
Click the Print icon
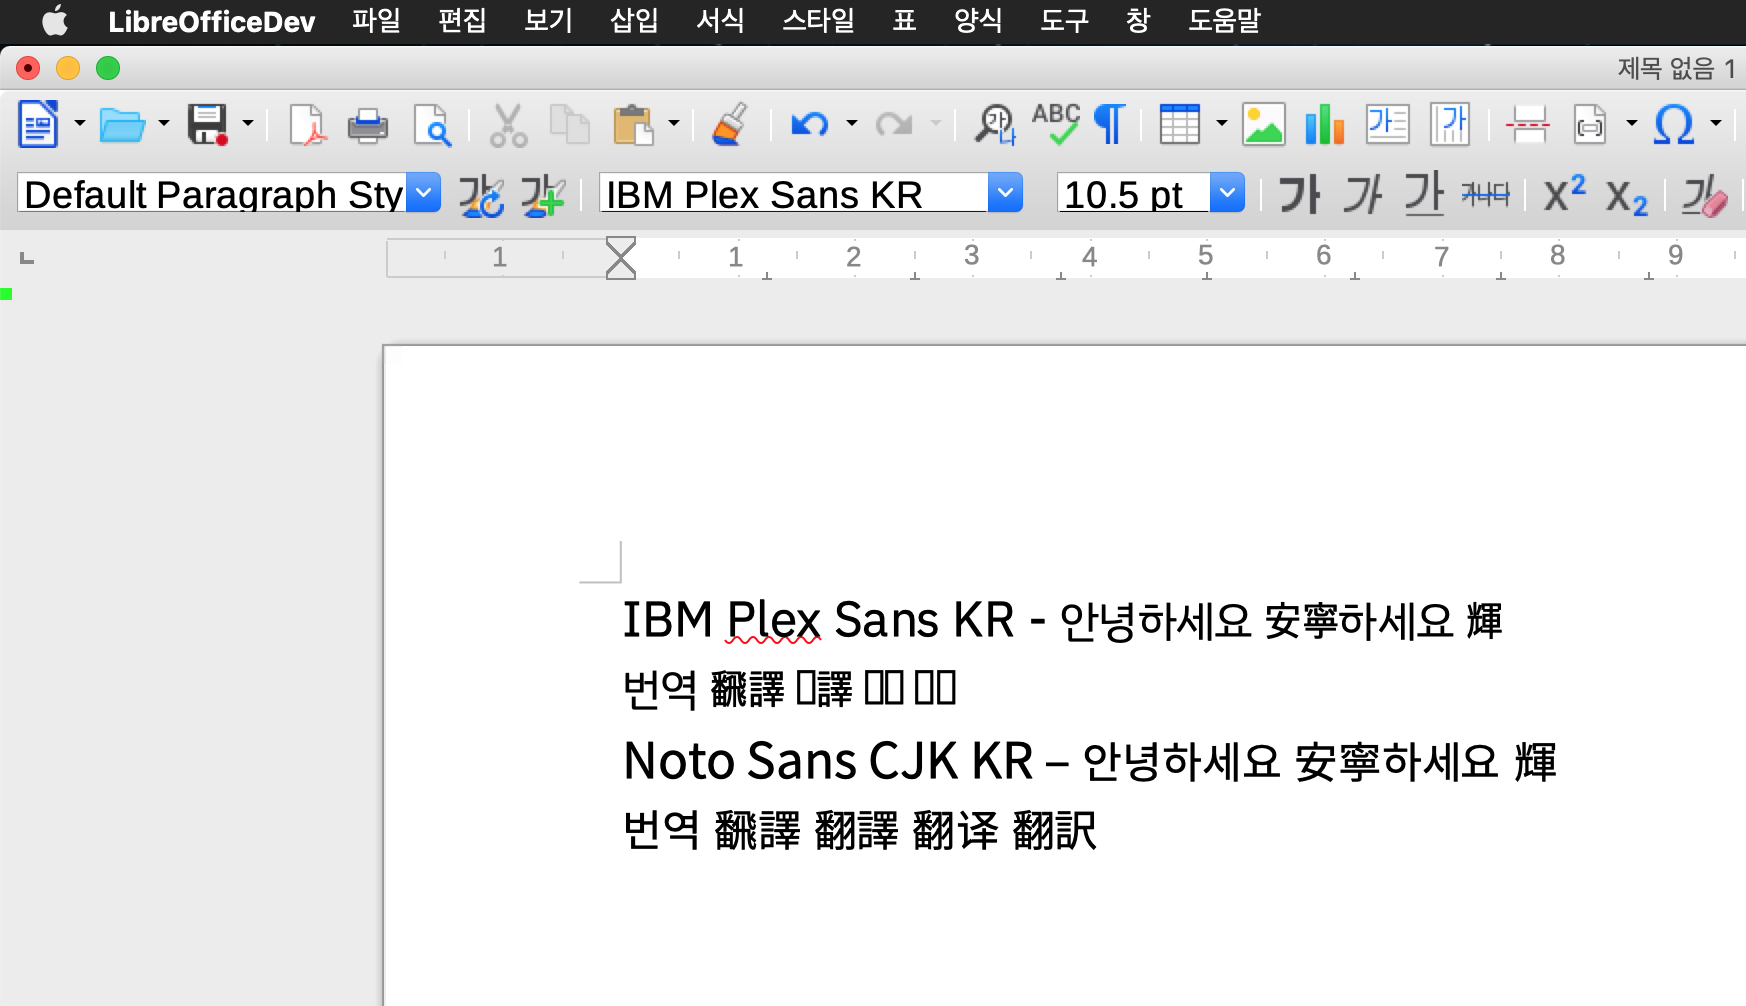[x=368, y=125]
